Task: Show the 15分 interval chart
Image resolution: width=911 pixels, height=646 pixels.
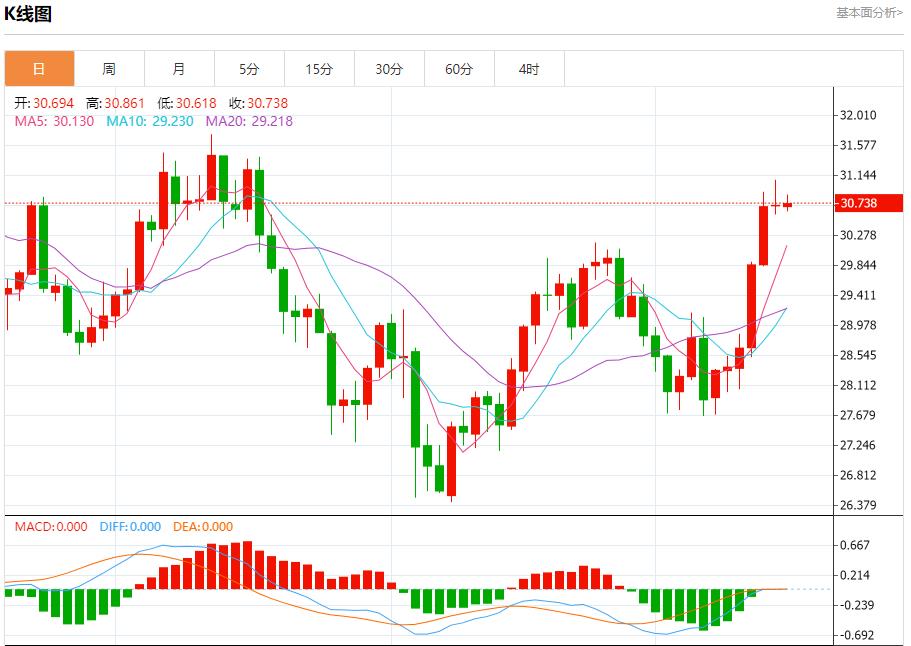Action: (319, 69)
